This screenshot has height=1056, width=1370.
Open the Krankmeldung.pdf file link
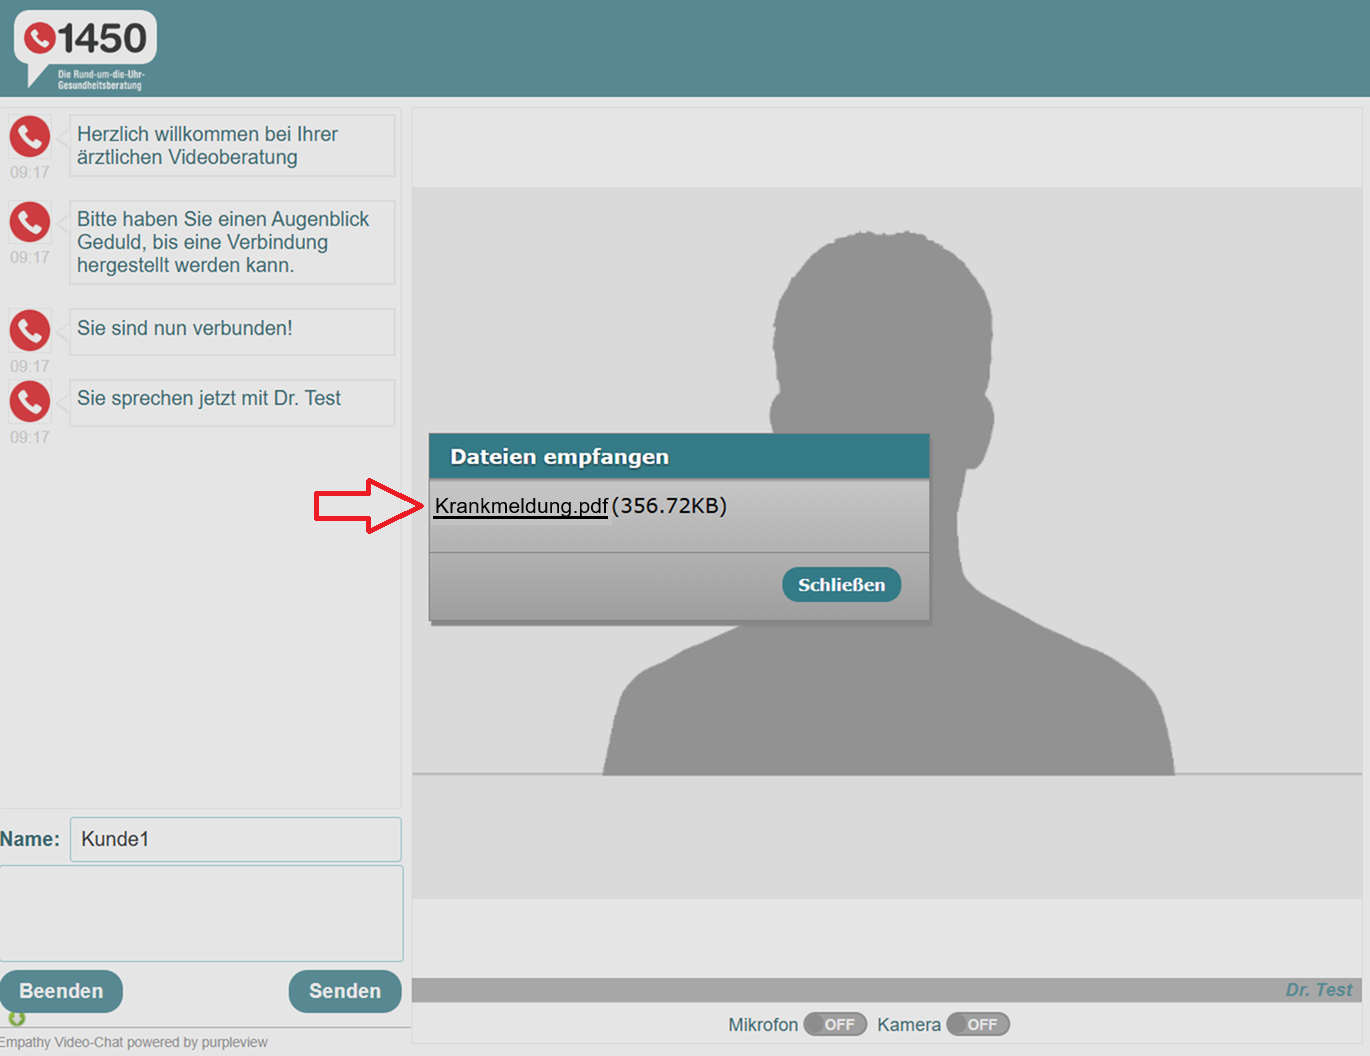click(x=521, y=506)
